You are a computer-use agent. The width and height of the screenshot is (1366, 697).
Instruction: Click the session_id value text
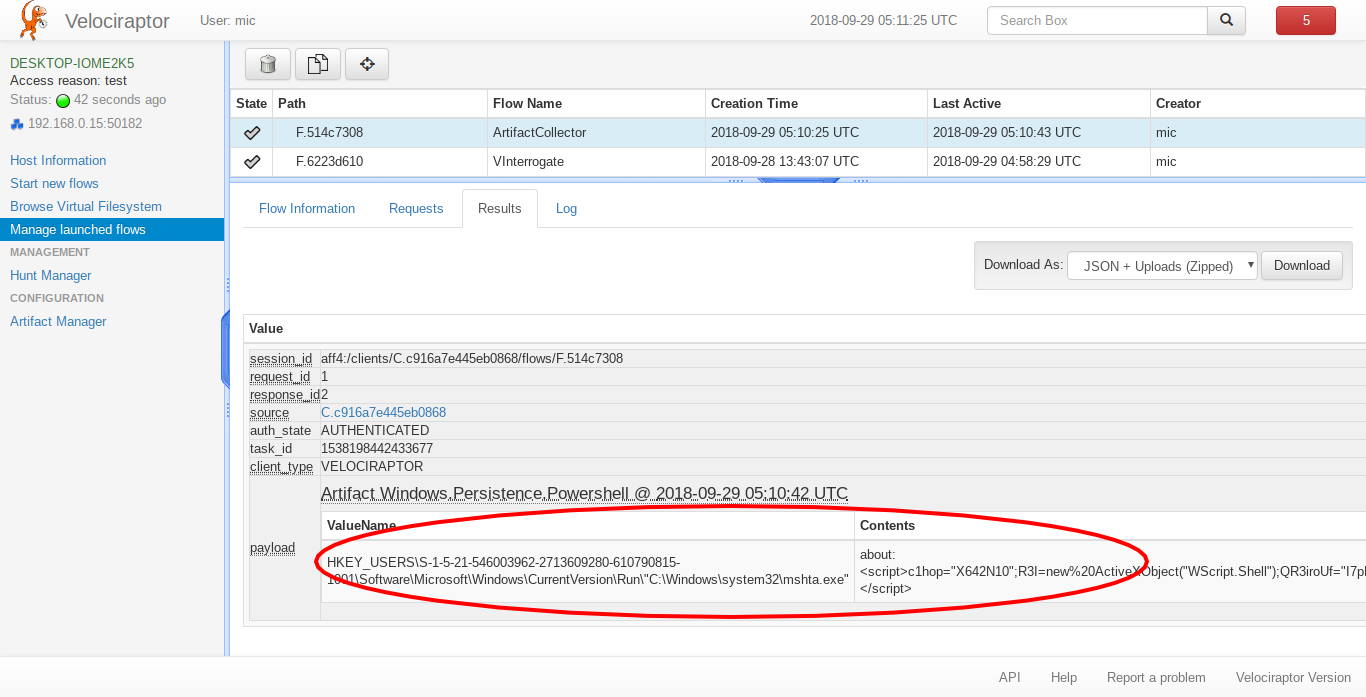pos(472,358)
